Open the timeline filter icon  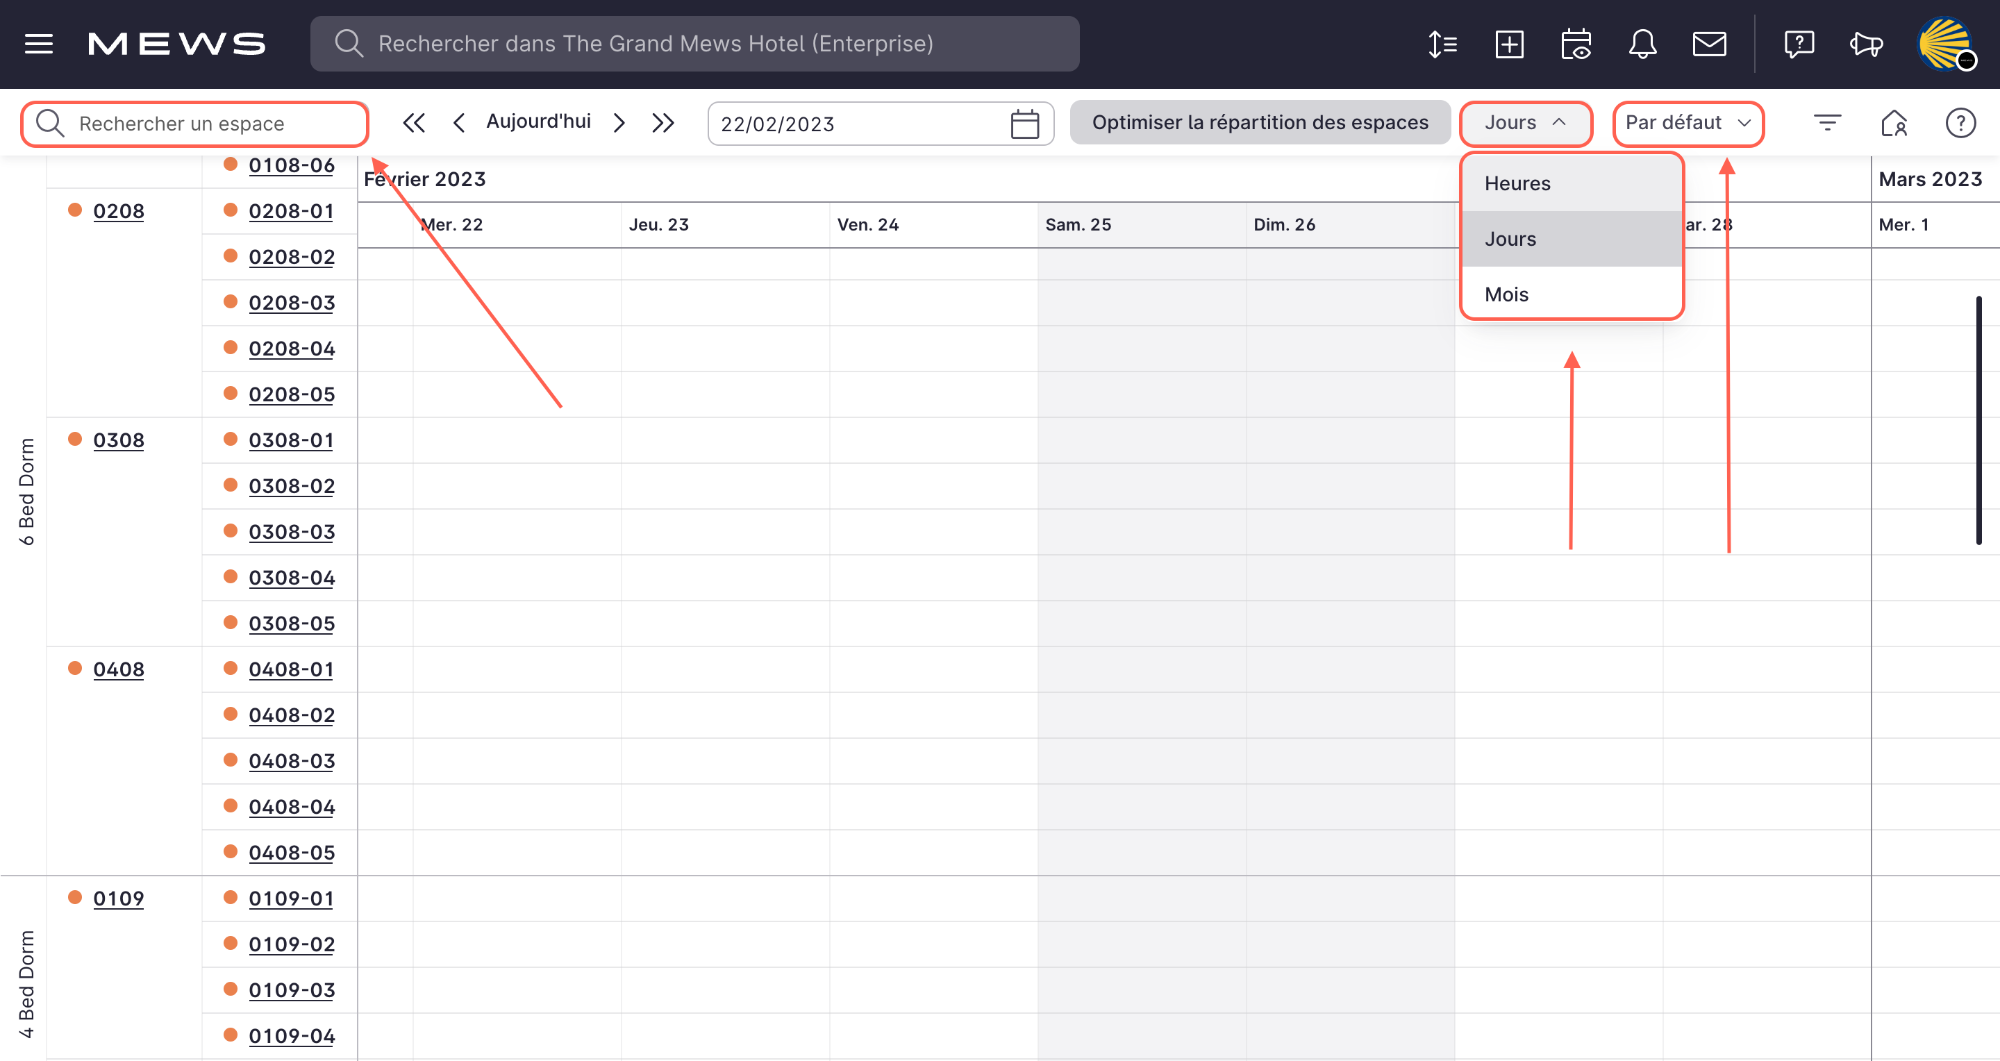coord(1827,123)
